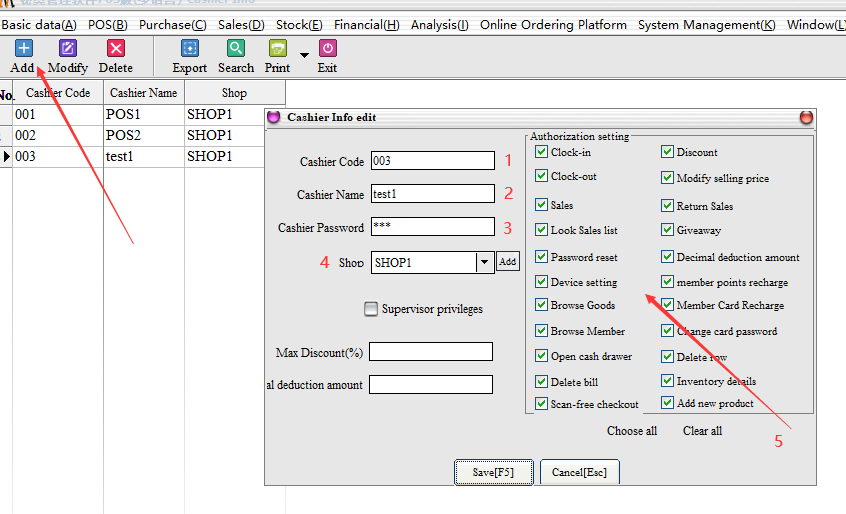Click the Exit toolbar icon
This screenshot has width=846, height=514.
click(x=327, y=48)
